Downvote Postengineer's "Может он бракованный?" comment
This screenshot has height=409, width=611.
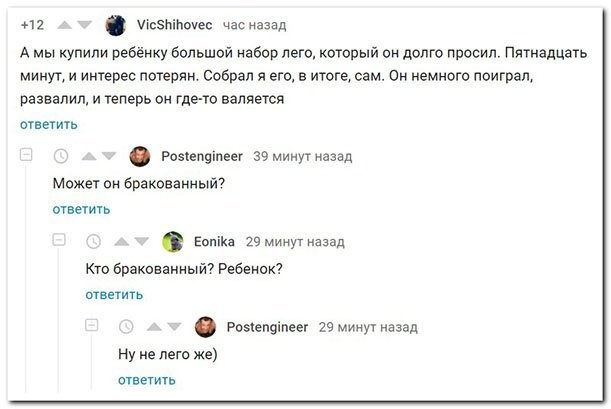coord(109,157)
